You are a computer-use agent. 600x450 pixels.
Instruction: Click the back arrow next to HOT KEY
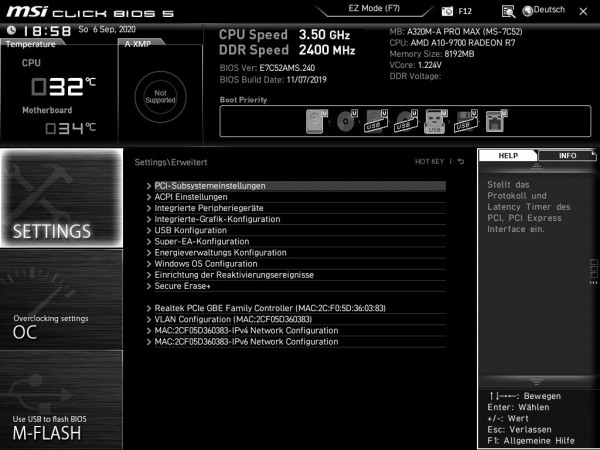tap(461, 161)
